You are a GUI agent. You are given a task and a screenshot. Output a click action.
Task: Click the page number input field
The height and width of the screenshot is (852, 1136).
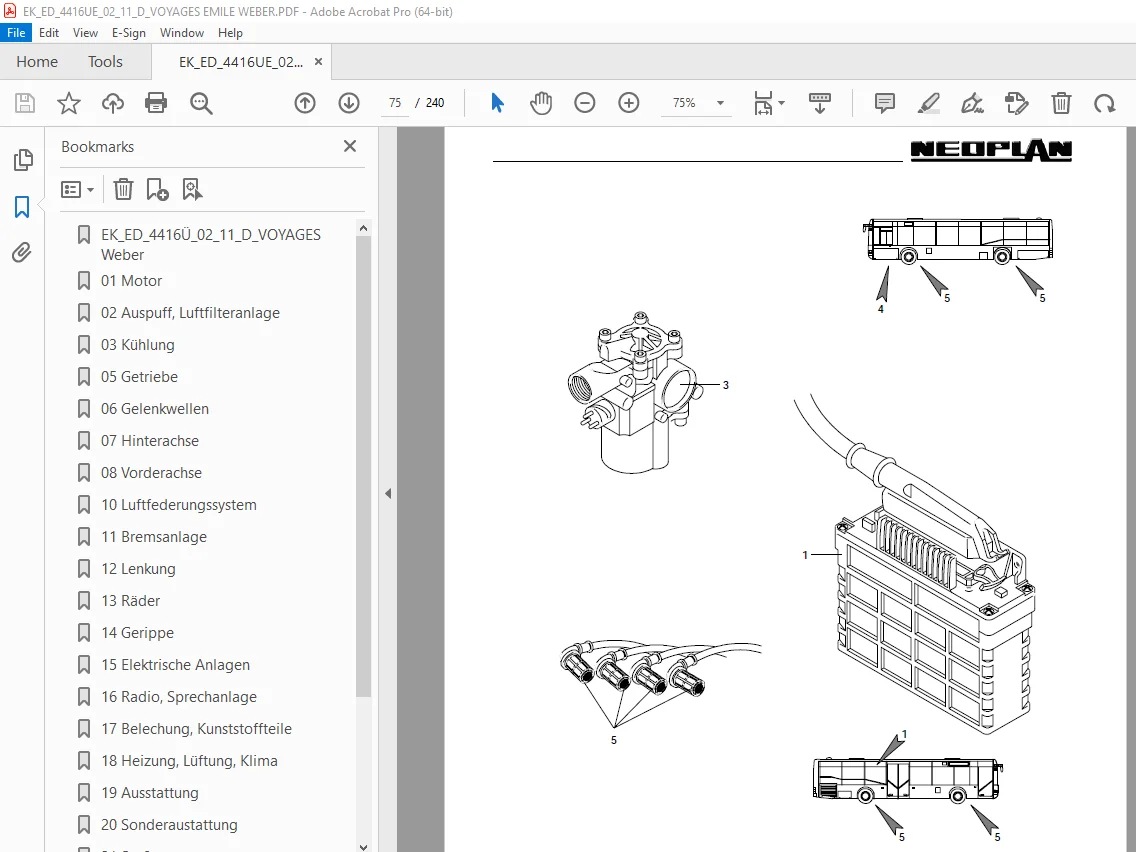pos(395,103)
